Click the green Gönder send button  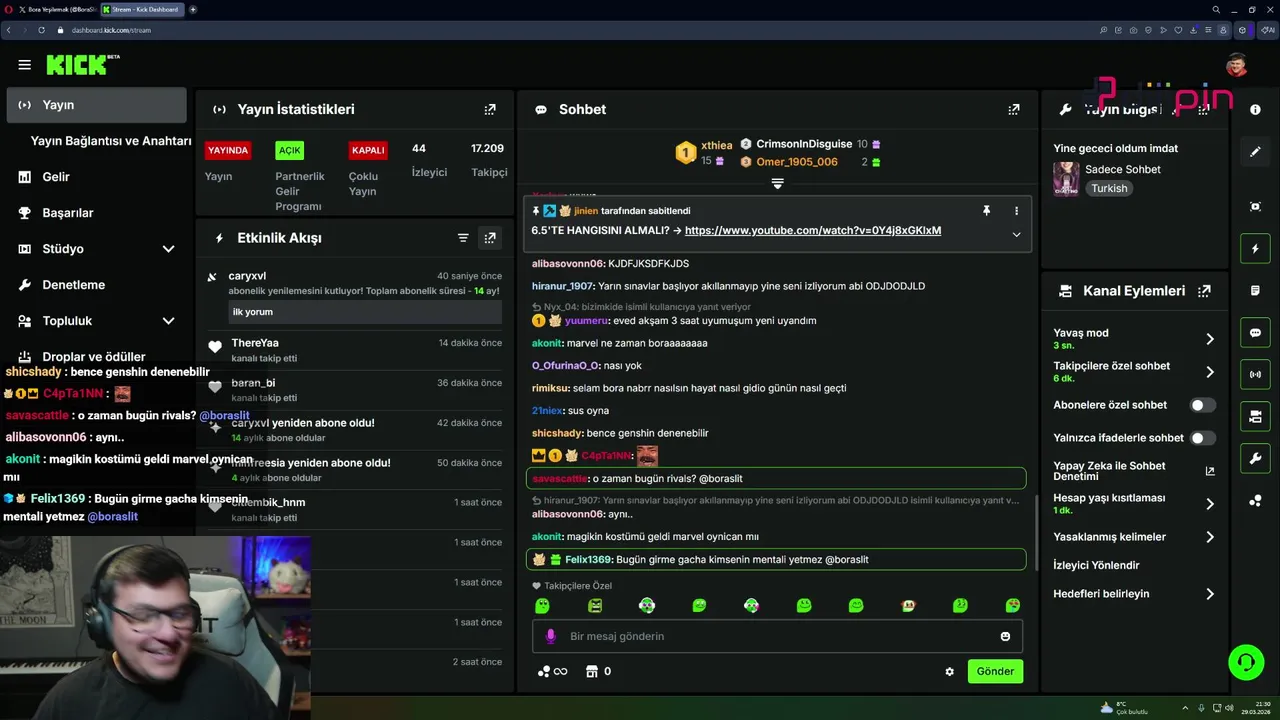[995, 671]
